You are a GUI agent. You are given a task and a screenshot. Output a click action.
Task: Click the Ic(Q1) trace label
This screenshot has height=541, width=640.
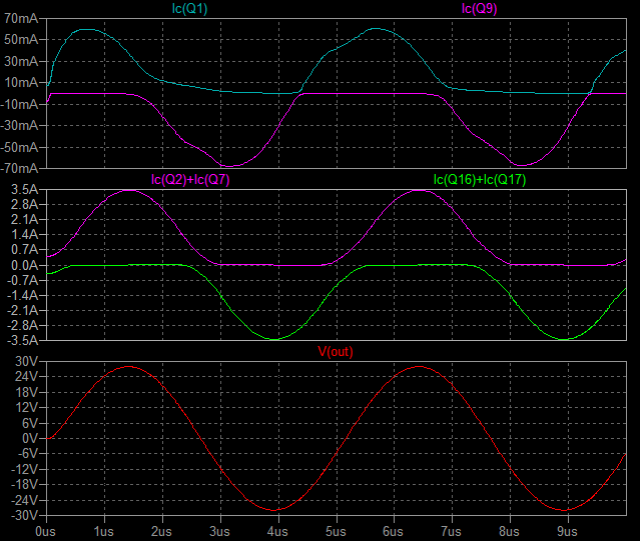coord(192,9)
